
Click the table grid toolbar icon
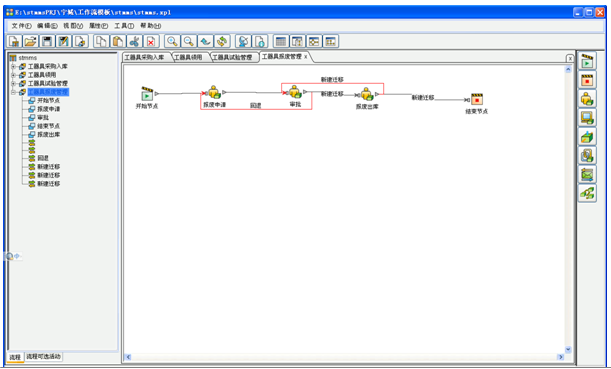coord(281,41)
